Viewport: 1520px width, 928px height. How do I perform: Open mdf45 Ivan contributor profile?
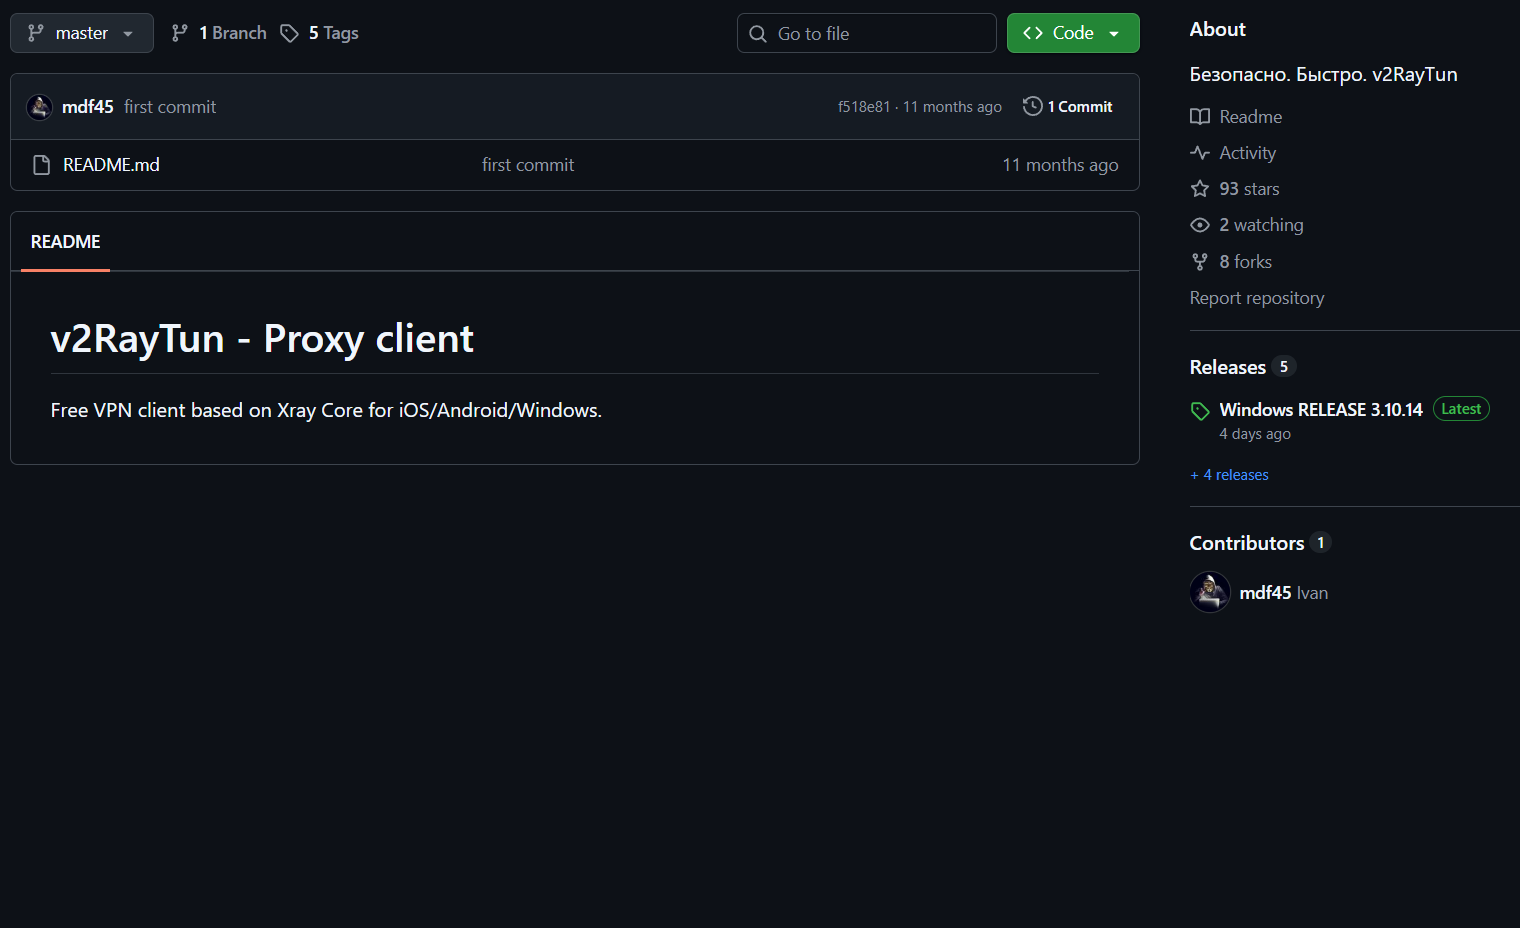point(1284,593)
